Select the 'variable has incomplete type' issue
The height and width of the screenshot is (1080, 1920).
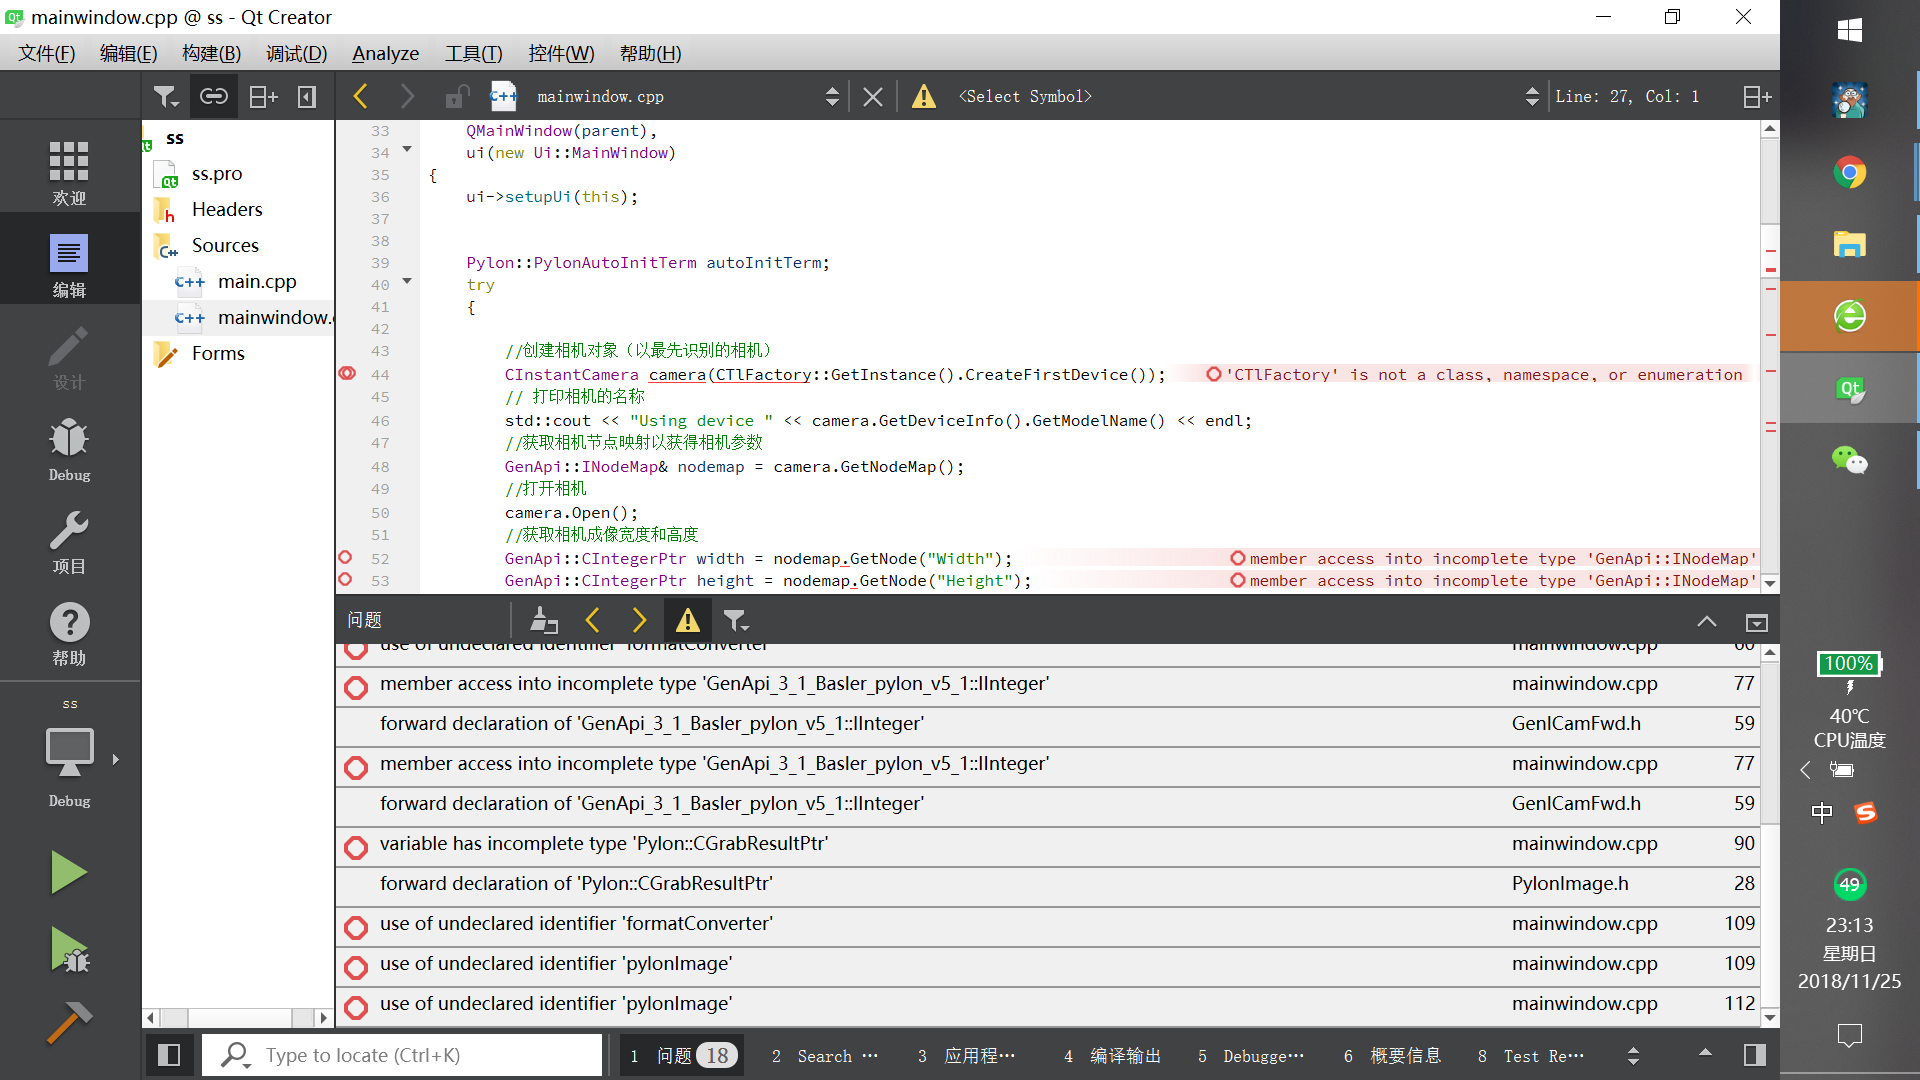[1047, 845]
